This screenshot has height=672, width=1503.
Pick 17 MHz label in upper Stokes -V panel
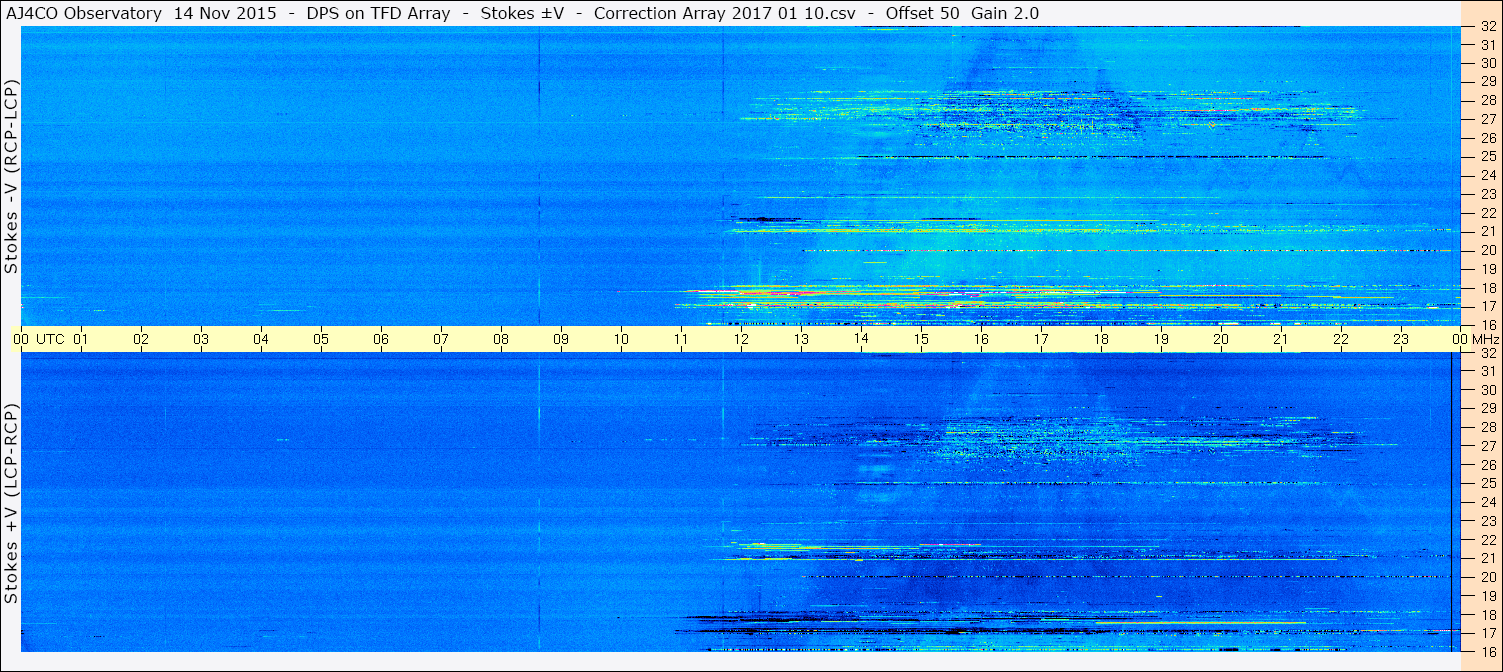tap(1488, 306)
